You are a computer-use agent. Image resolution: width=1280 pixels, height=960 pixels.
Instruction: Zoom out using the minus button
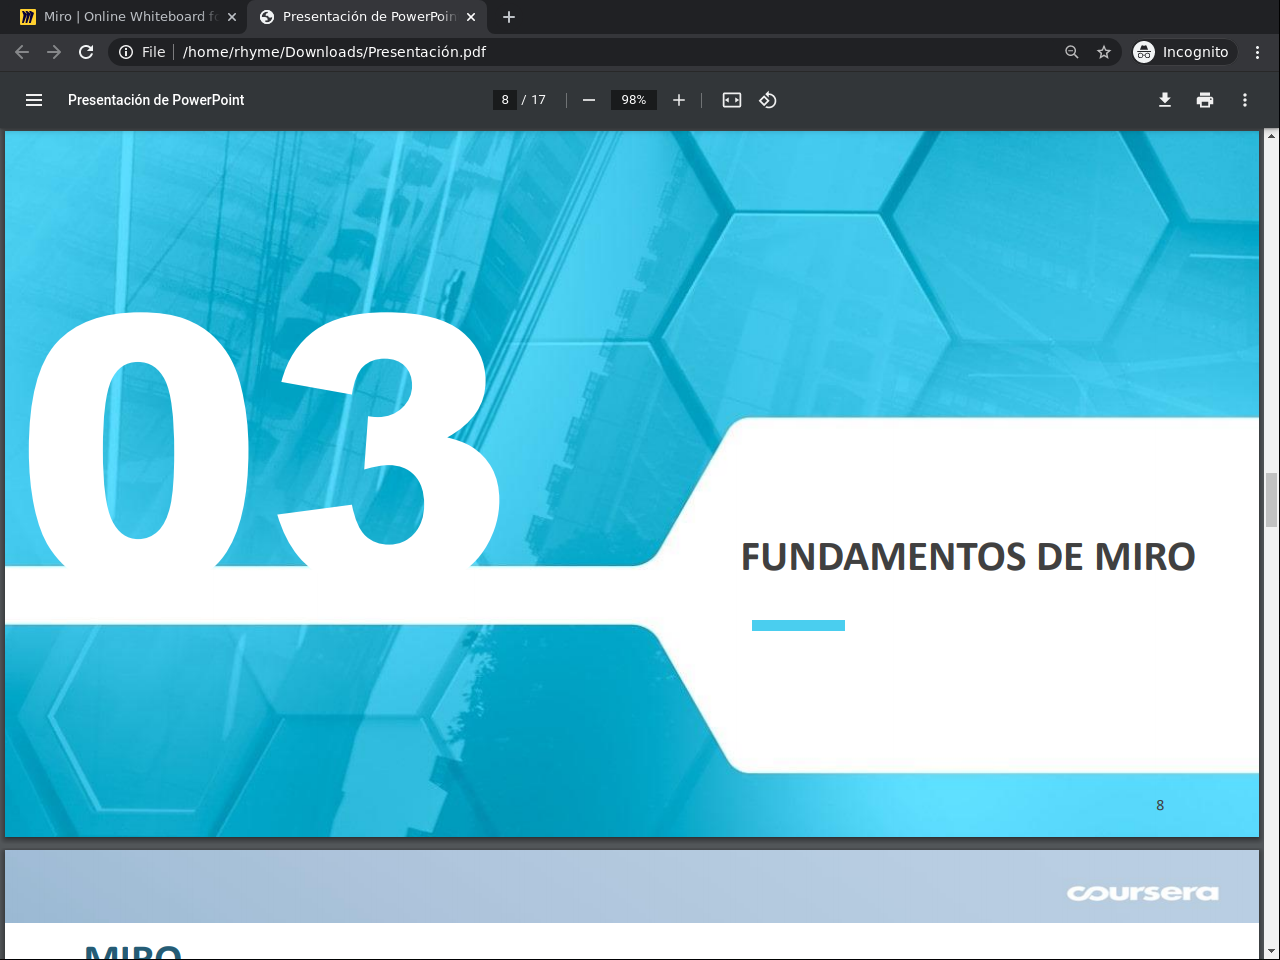point(589,100)
